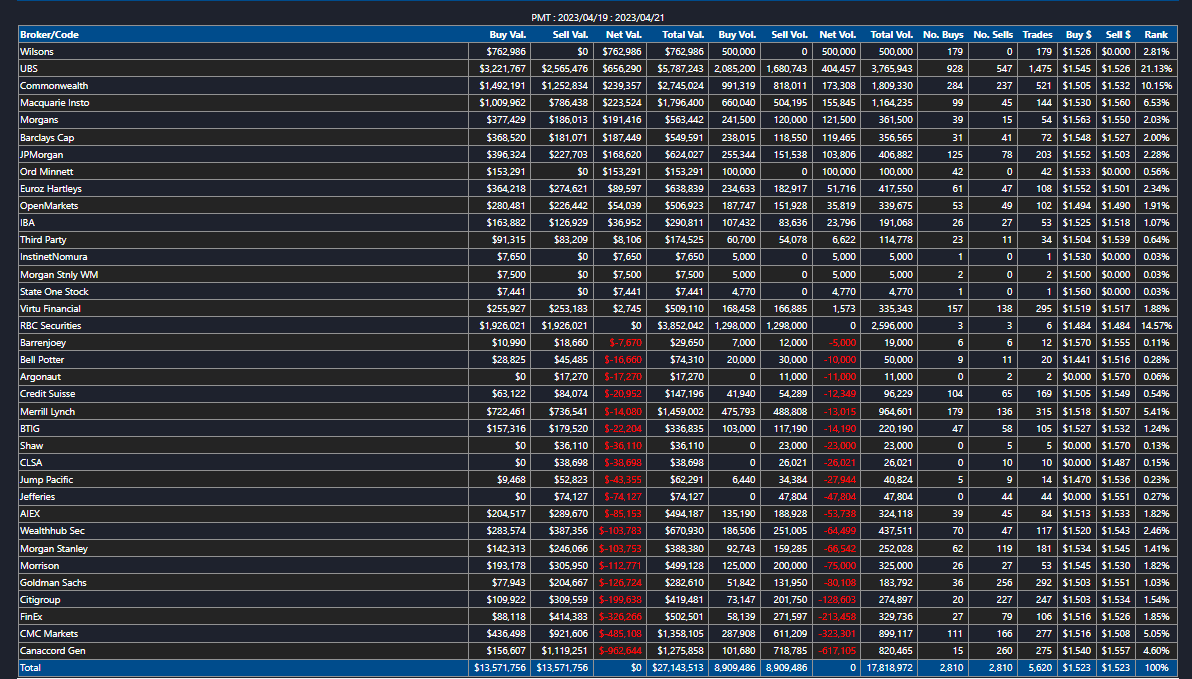This screenshot has width=1192, height=679.
Task: Sort by the Trades column header
Action: pyautogui.click(x=1037, y=35)
